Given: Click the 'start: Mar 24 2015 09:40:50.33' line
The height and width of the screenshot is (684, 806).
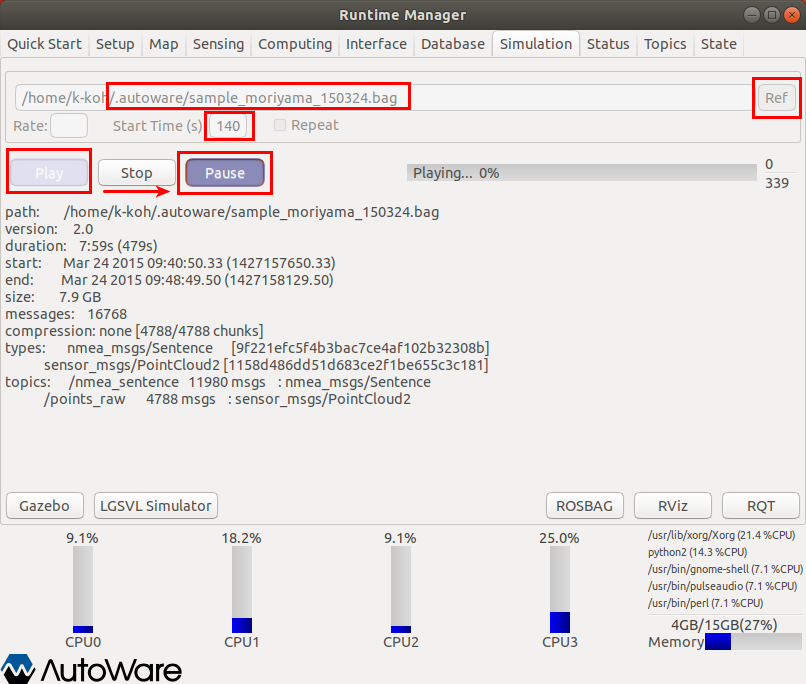Looking at the screenshot, I should 170,263.
